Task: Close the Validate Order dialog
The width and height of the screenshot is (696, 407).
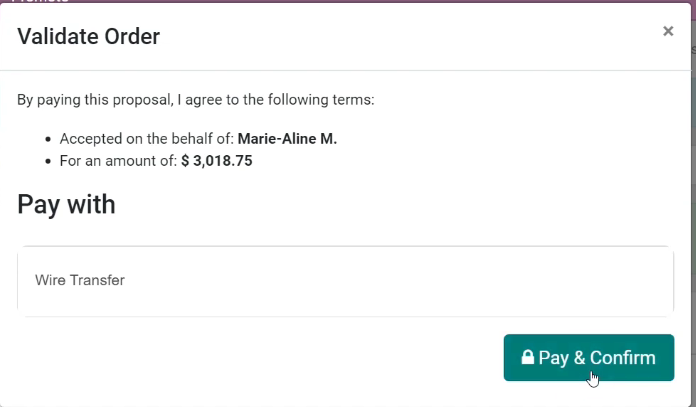Action: tap(668, 31)
